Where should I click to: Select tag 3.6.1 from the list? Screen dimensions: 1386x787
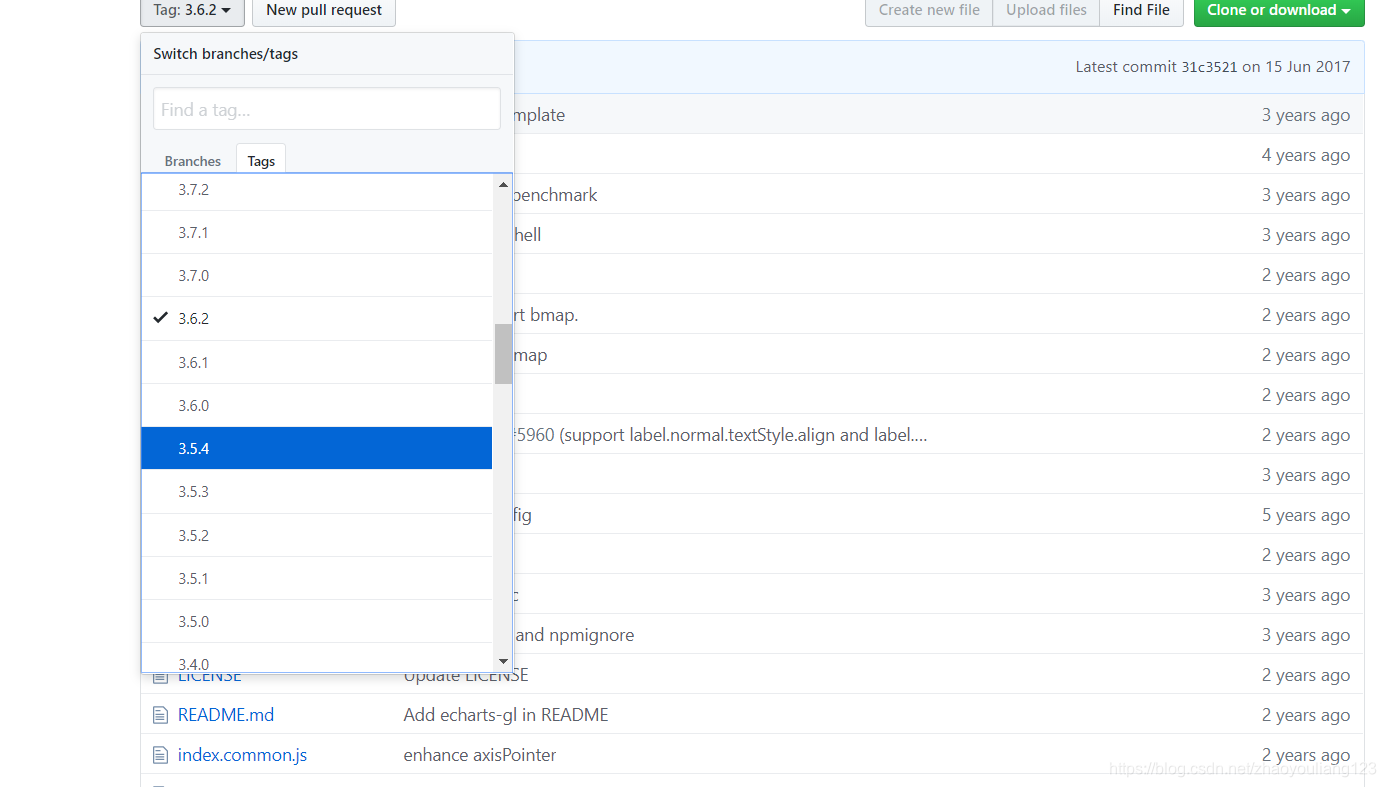(317, 362)
